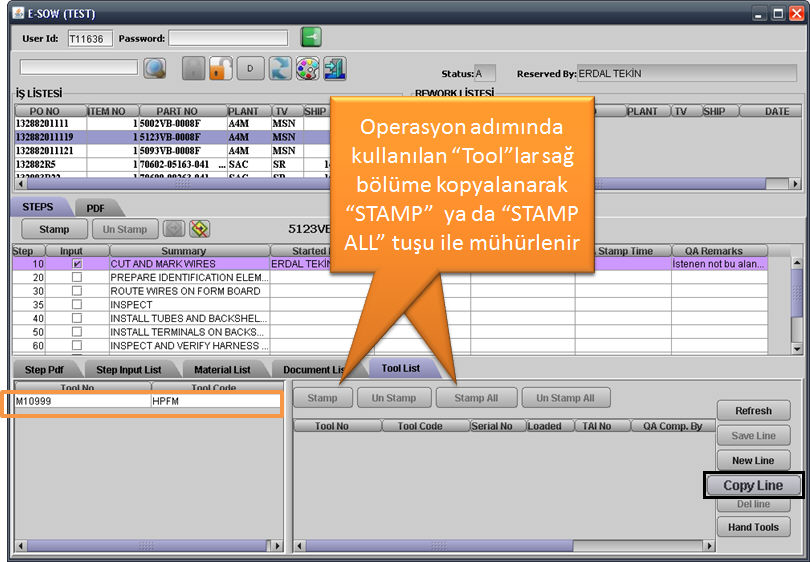
Task: Select the Tool List tab
Action: [x=401, y=368]
